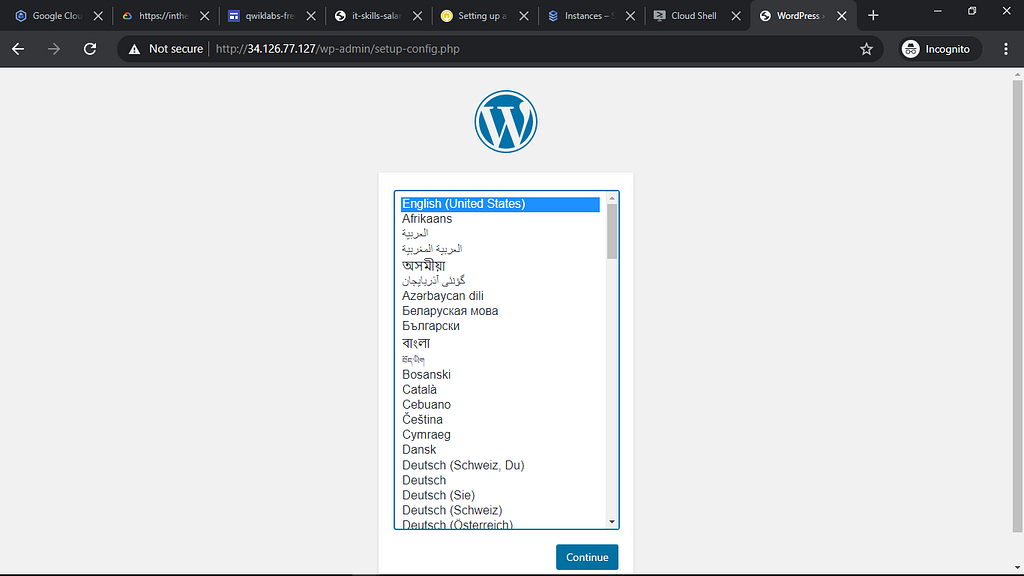Click the browser forward arrow

[x=54, y=49]
